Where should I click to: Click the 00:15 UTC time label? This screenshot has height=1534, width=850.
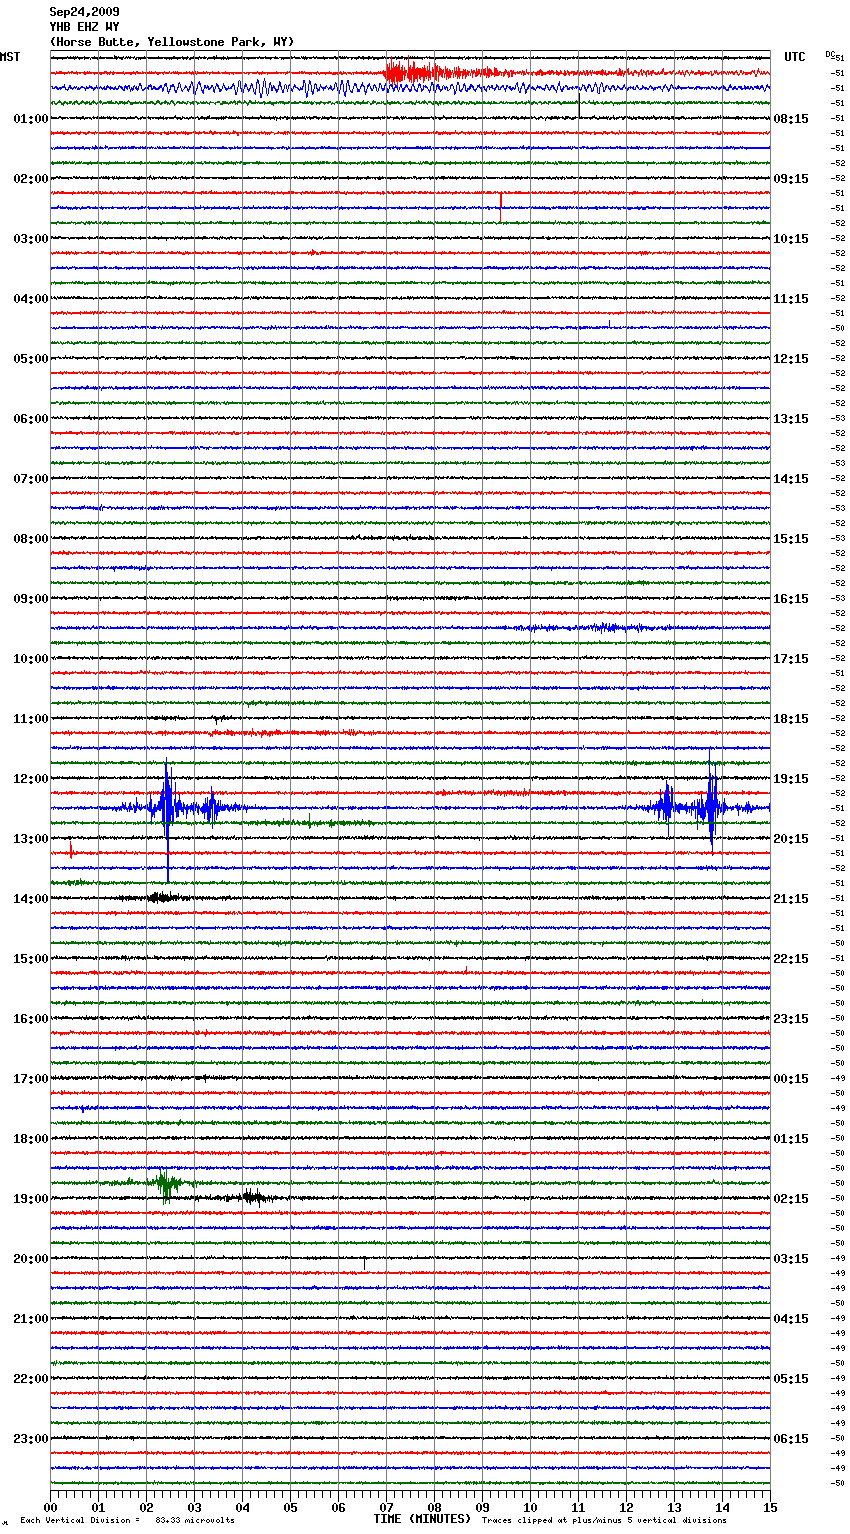point(791,1079)
